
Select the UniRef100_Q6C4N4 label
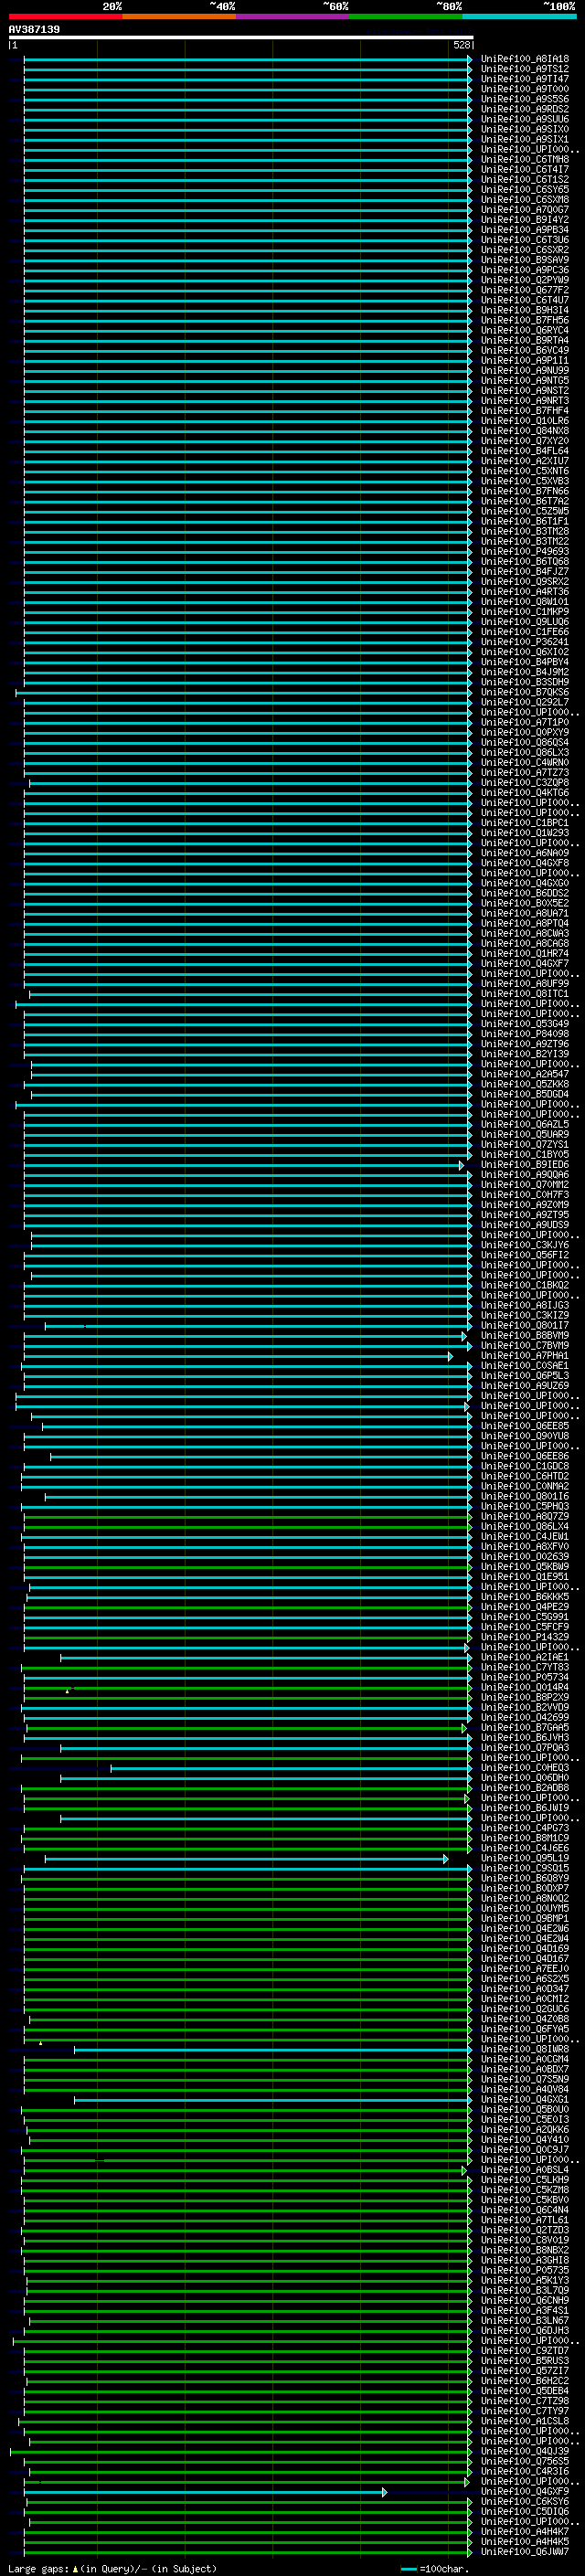[525, 2211]
